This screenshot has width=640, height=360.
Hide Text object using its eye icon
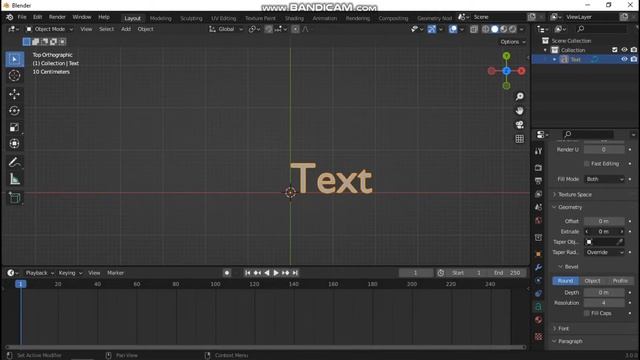click(x=624, y=59)
